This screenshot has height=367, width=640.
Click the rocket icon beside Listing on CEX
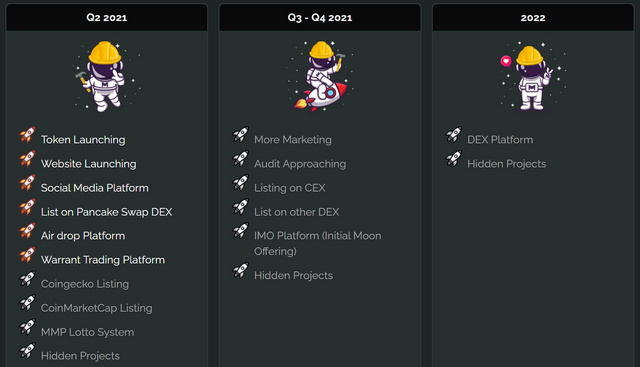pyautogui.click(x=240, y=183)
